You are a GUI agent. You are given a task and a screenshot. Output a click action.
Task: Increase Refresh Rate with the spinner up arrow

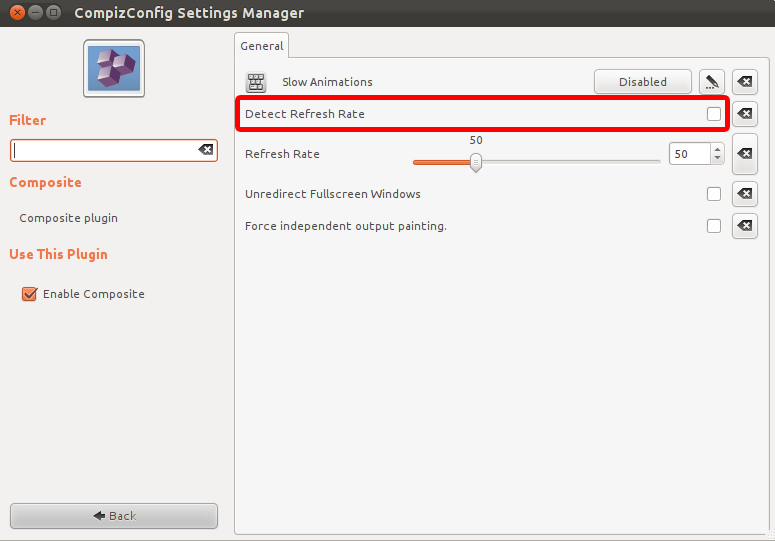[717, 149]
